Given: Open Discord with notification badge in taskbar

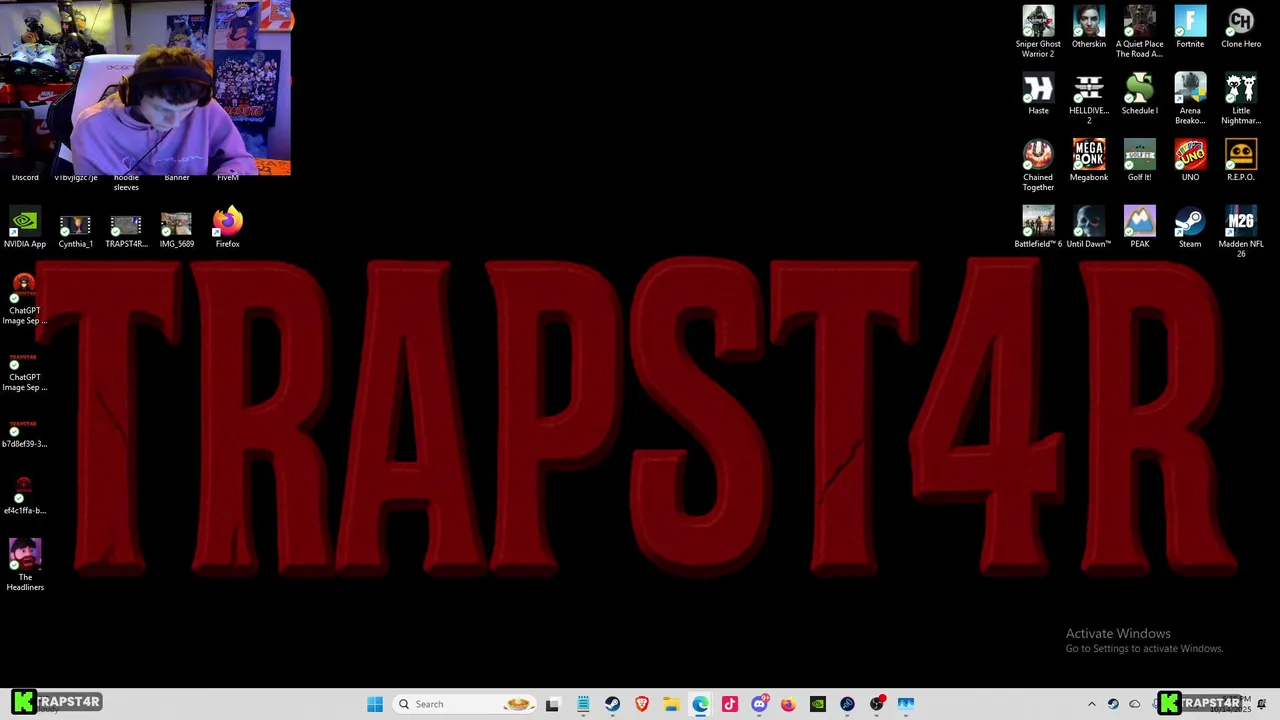Looking at the screenshot, I should click(759, 704).
